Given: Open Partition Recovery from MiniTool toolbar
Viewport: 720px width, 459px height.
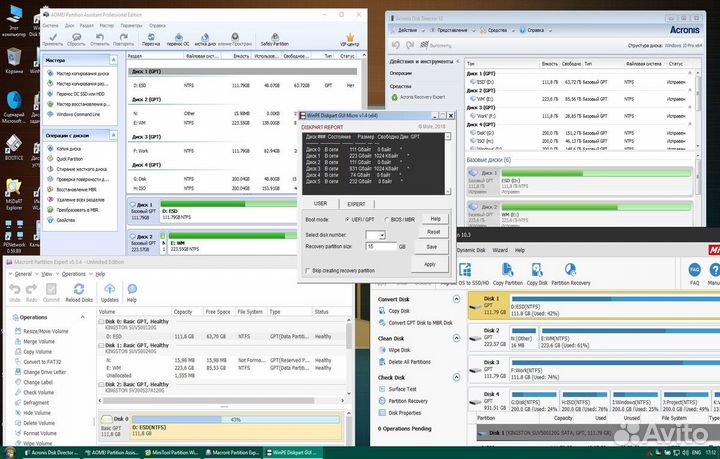Looking at the screenshot, I should [x=571, y=274].
